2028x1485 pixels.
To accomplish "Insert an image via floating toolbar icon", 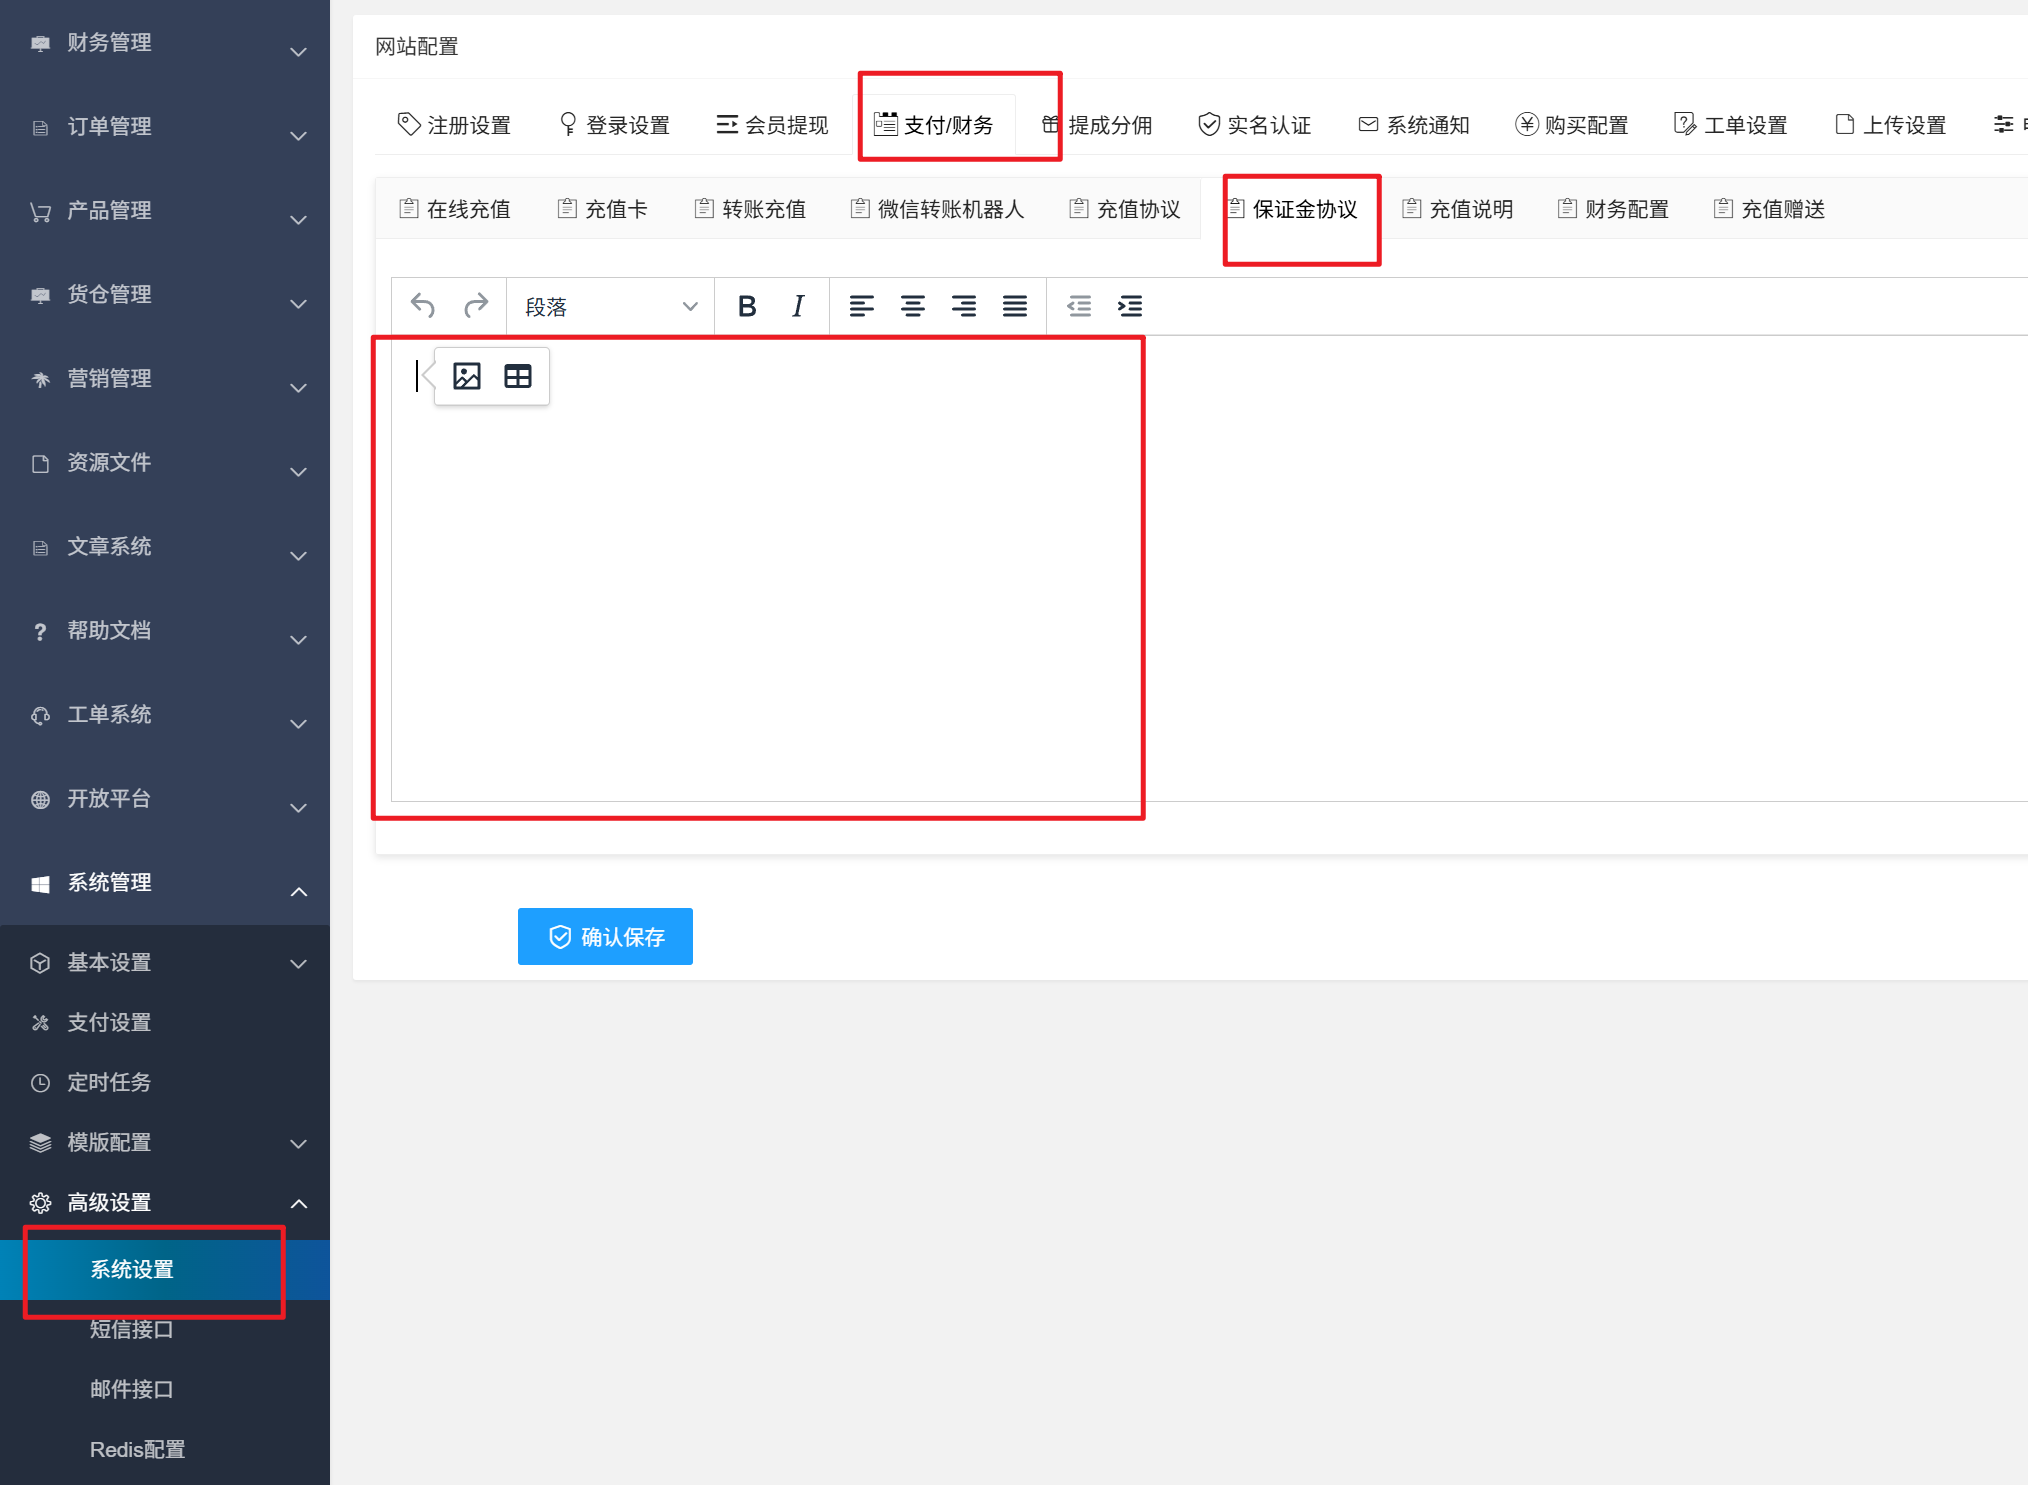I will 467,377.
